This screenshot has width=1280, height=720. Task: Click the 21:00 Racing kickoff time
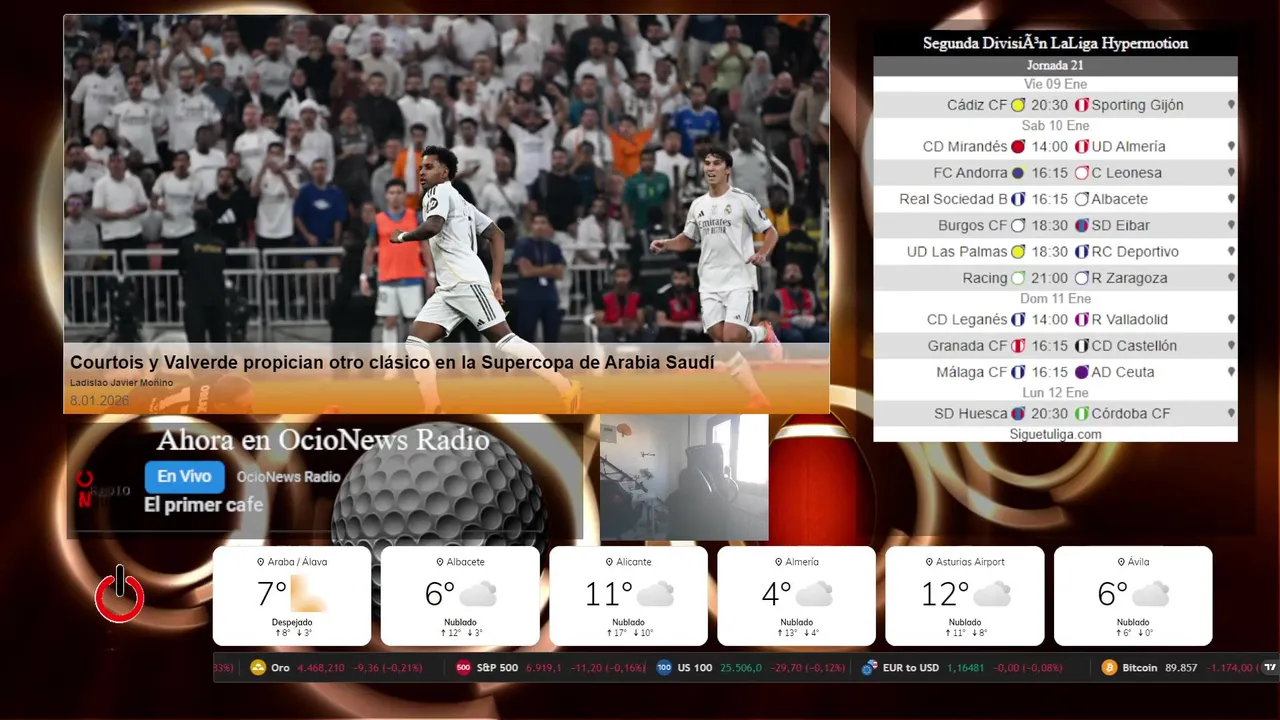[x=1050, y=278]
